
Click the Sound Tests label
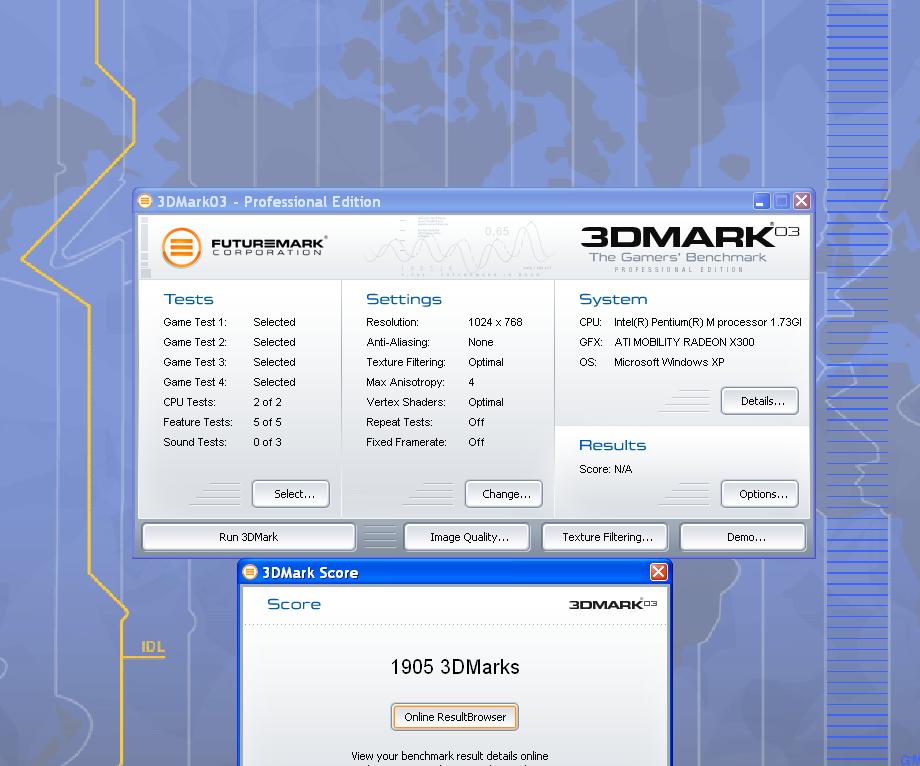tap(195, 442)
